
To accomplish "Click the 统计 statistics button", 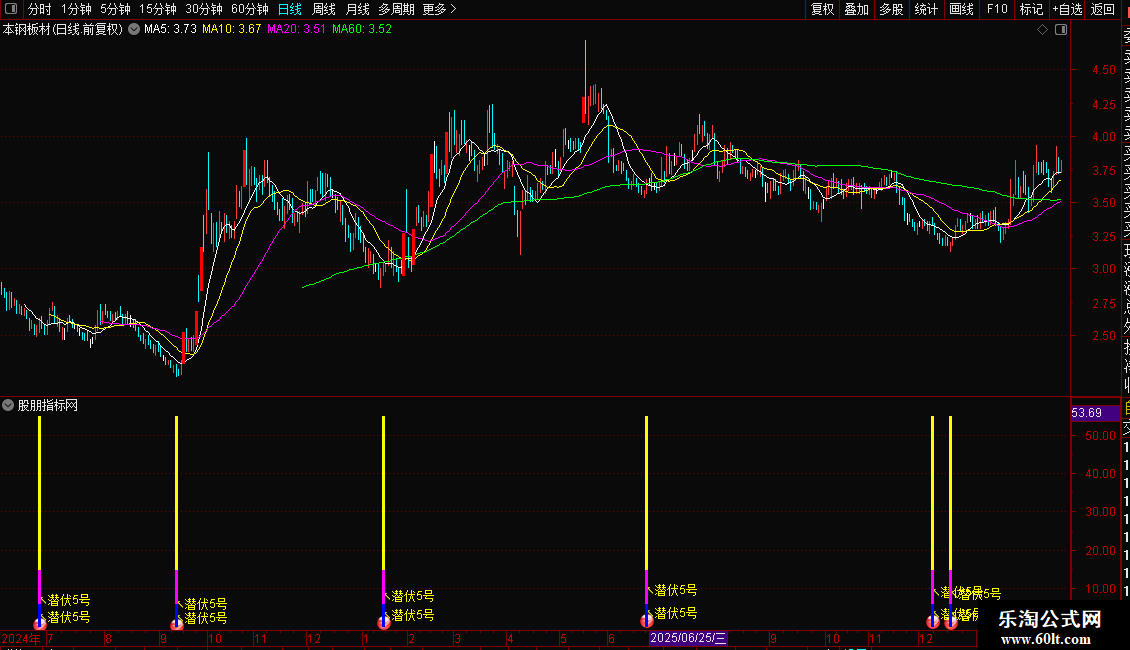I will [x=926, y=9].
